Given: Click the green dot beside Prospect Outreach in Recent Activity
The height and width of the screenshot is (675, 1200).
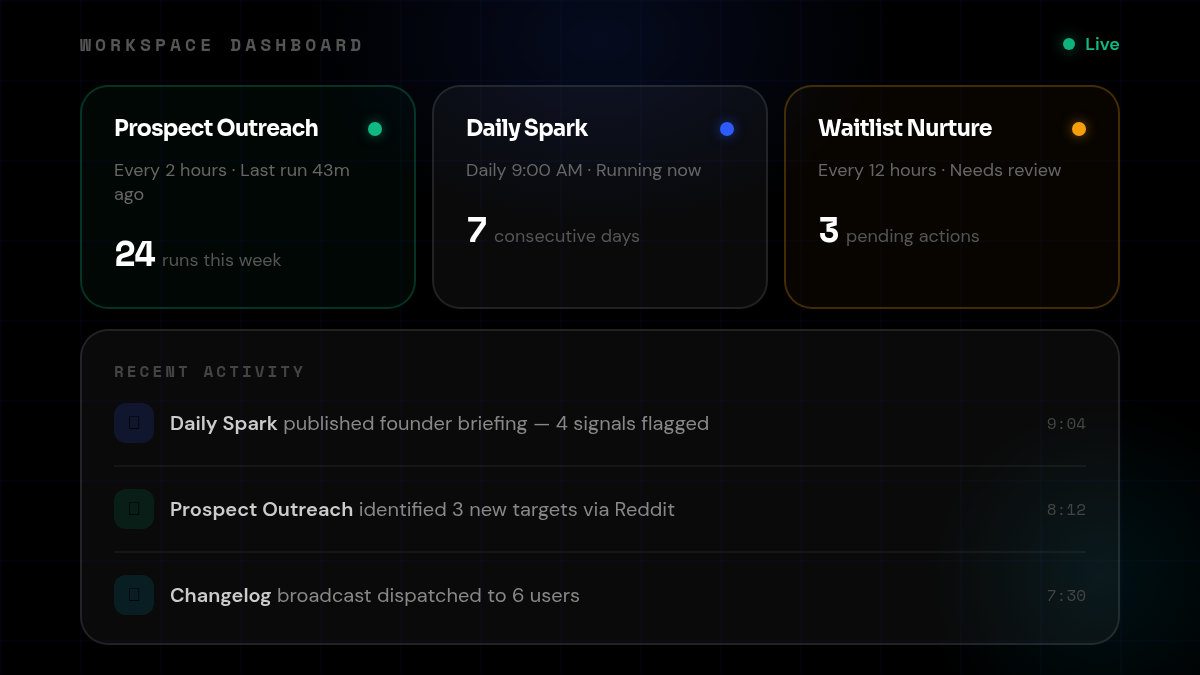Looking at the screenshot, I should [133, 509].
